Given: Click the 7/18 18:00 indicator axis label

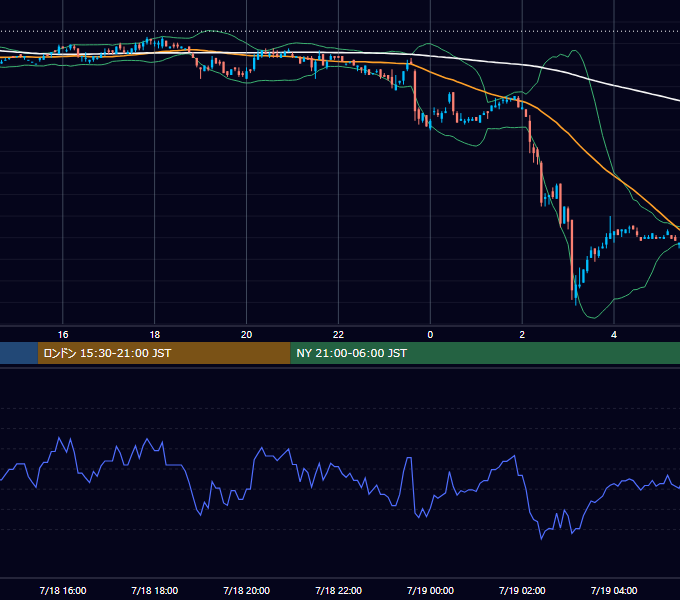Looking at the screenshot, I should pyautogui.click(x=155, y=590).
